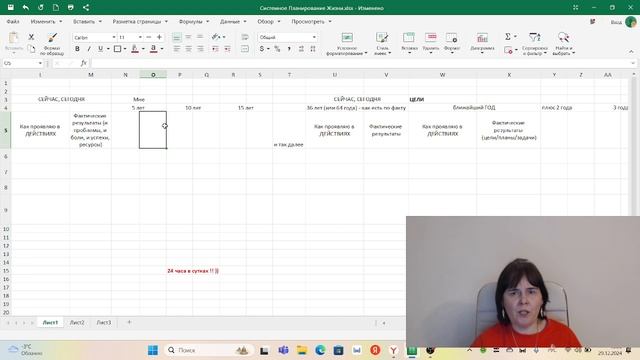
Task: Expand the borders dropdown arrow
Action: (124, 49)
